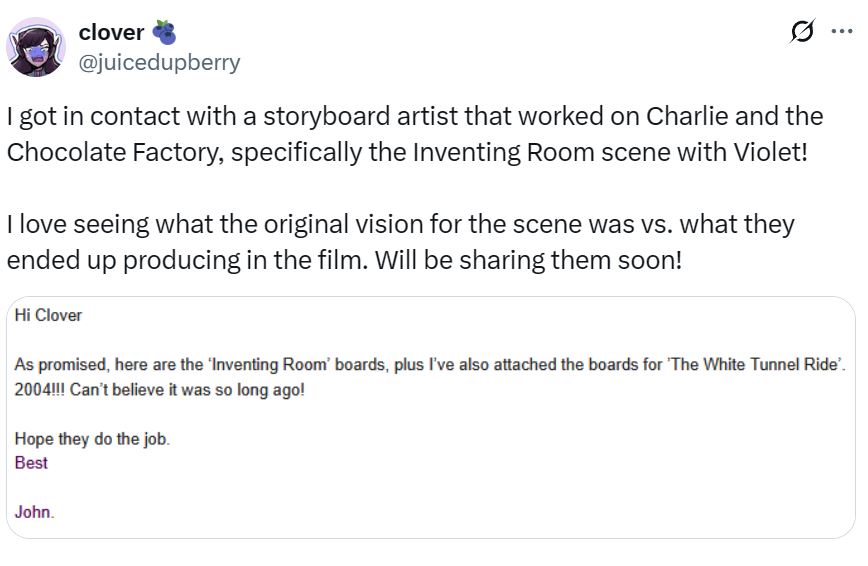This screenshot has height=566, width=868.
Task: Click the "Hope they do the job." line
Action: 92,439
